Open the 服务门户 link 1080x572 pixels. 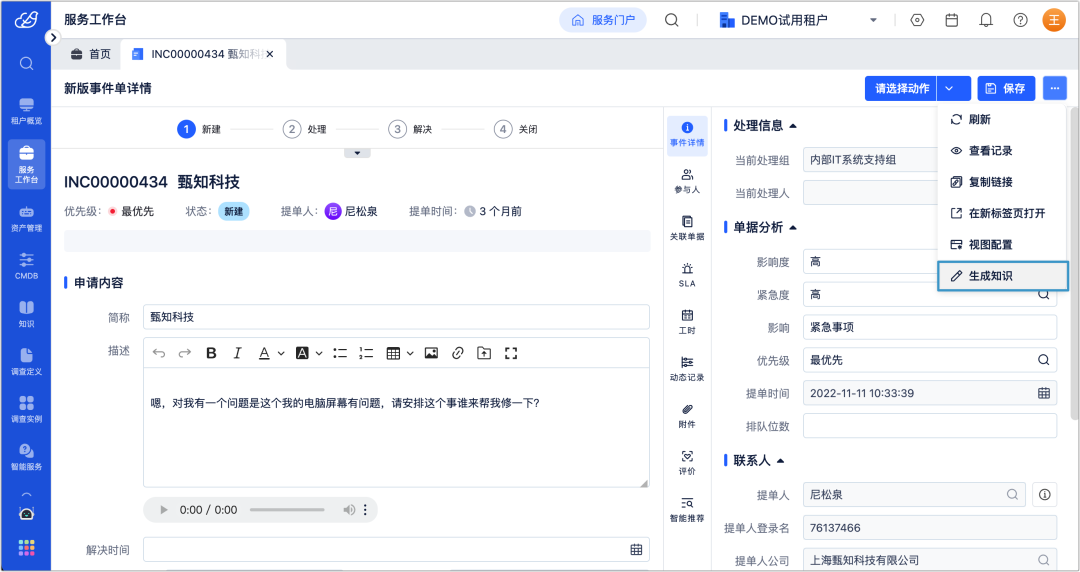[x=603, y=20]
